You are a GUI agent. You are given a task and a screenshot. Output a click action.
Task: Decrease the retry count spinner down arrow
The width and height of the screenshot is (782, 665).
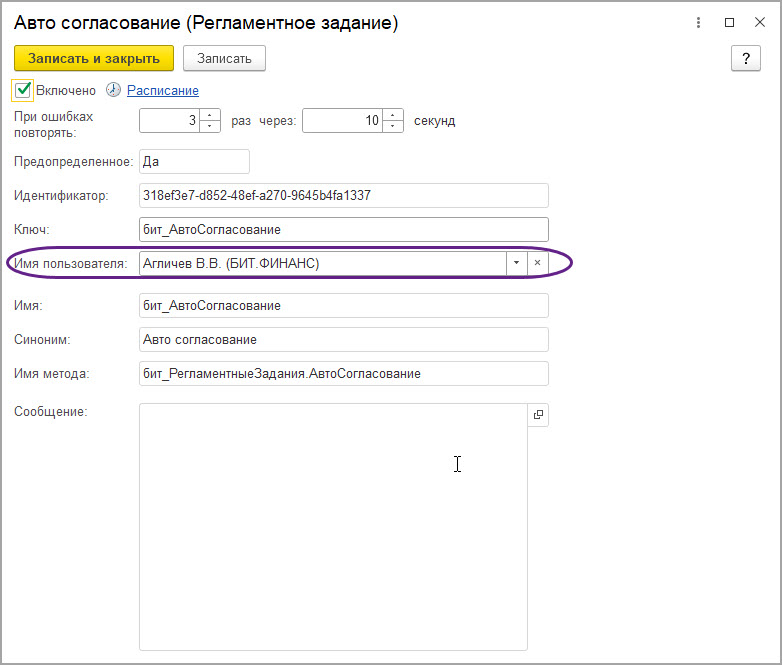210,126
